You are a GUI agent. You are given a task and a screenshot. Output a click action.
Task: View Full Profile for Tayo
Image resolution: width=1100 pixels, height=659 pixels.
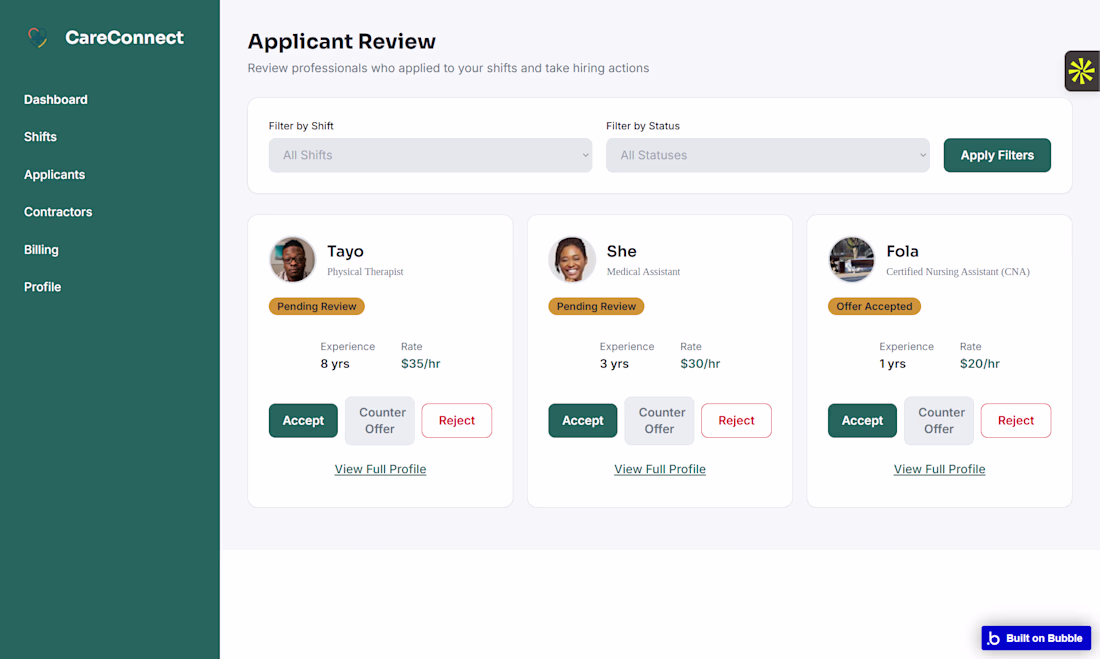tap(380, 469)
